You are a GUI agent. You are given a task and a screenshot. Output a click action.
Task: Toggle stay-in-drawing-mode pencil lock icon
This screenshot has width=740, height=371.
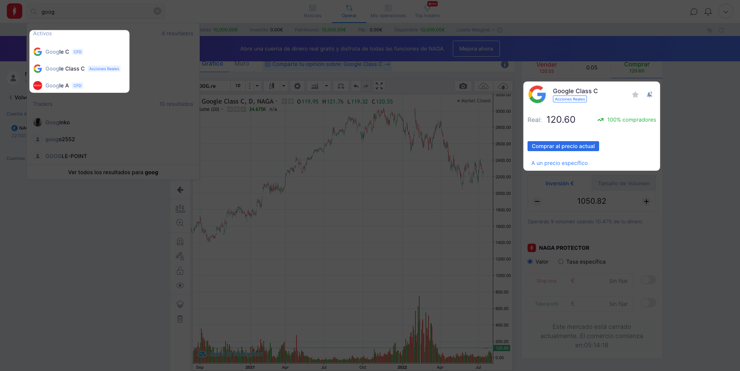point(180,256)
